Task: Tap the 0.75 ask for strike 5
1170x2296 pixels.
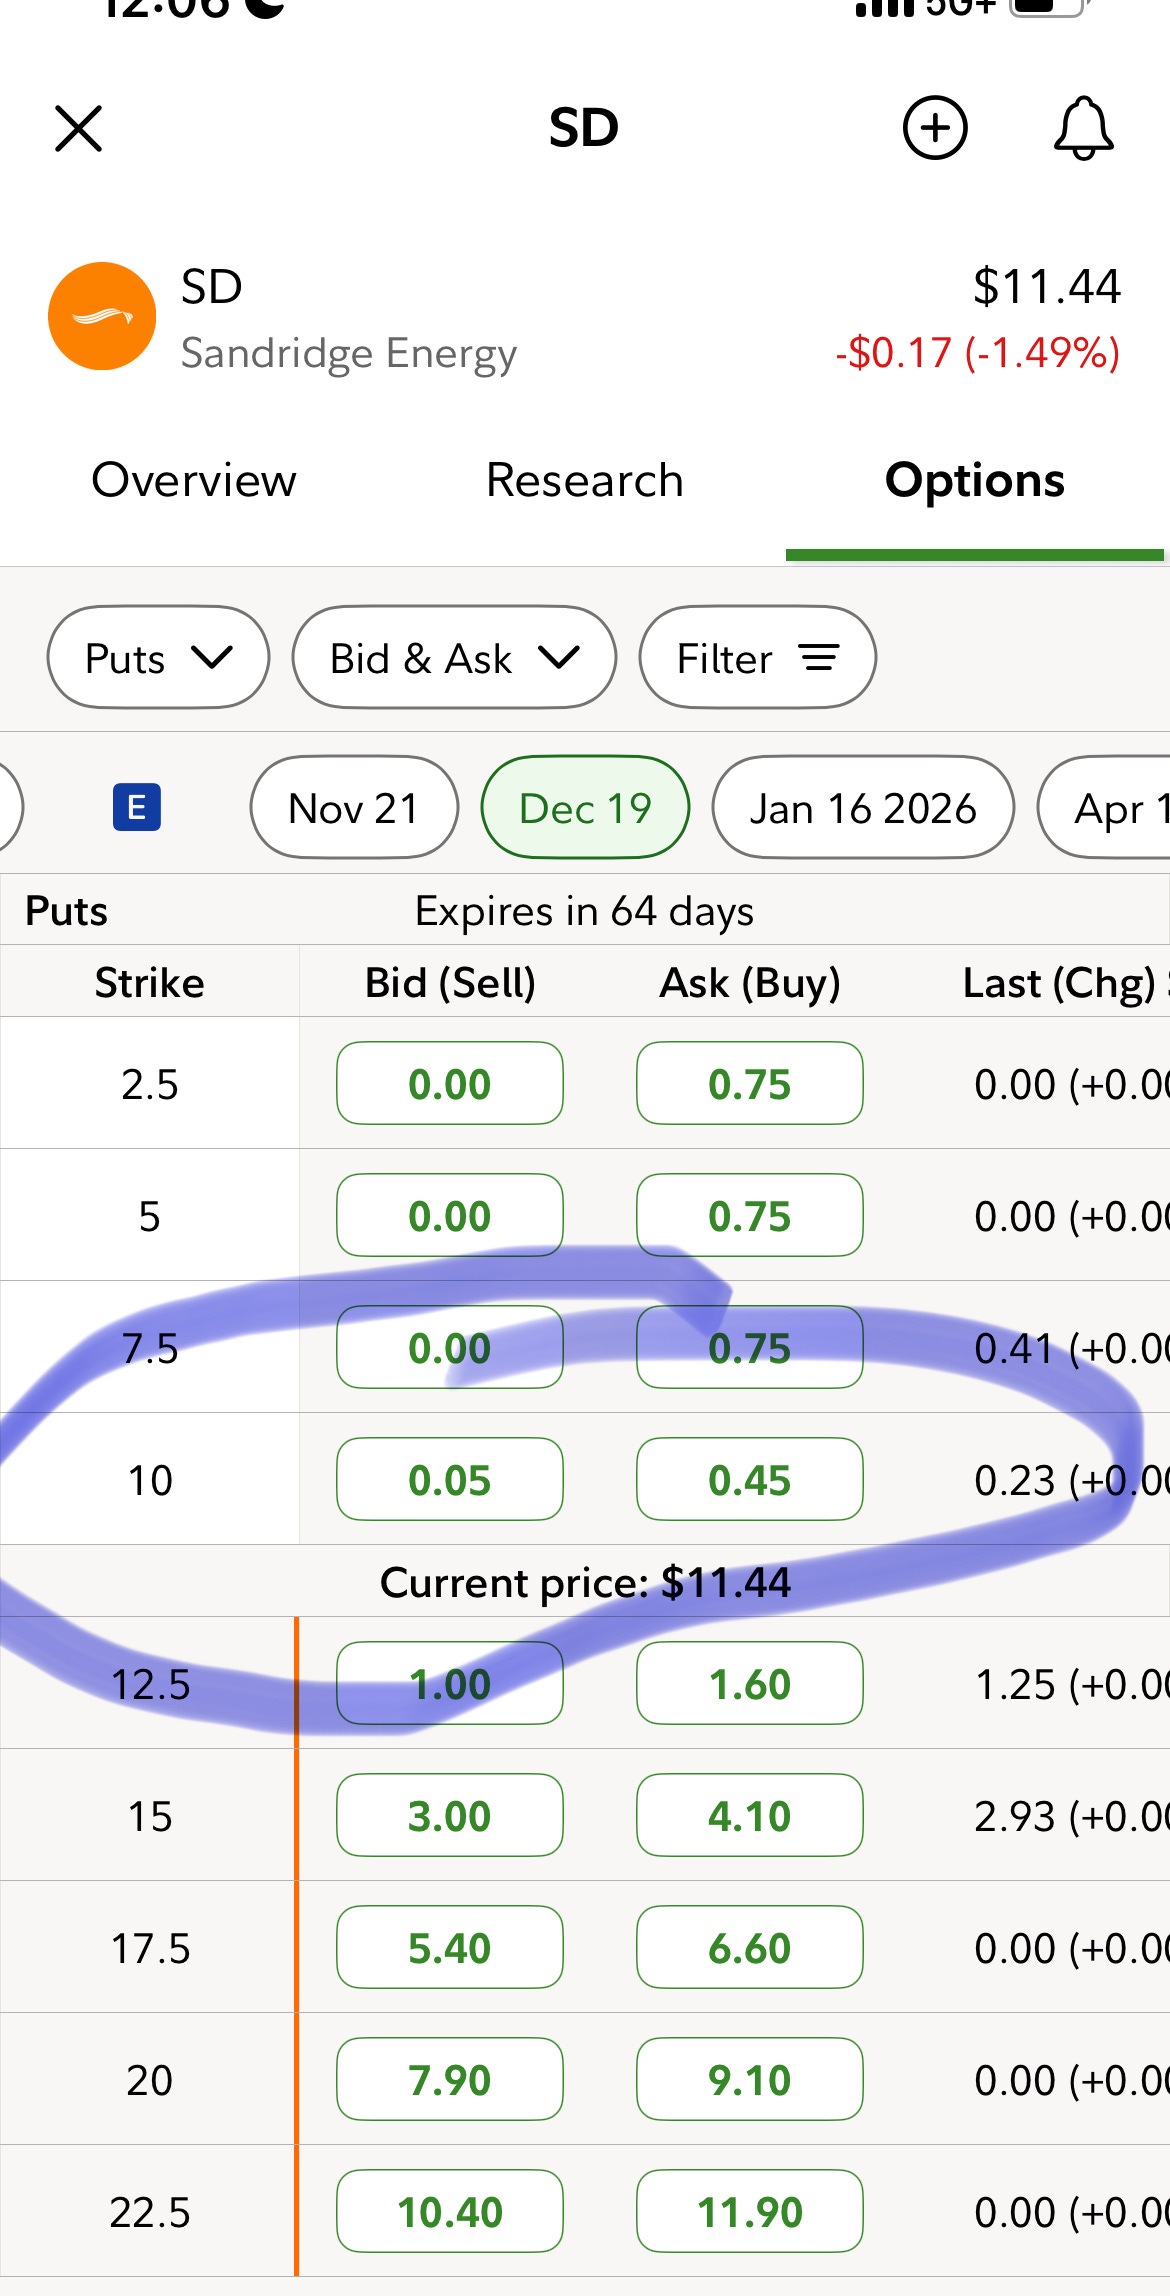Action: click(x=750, y=1215)
